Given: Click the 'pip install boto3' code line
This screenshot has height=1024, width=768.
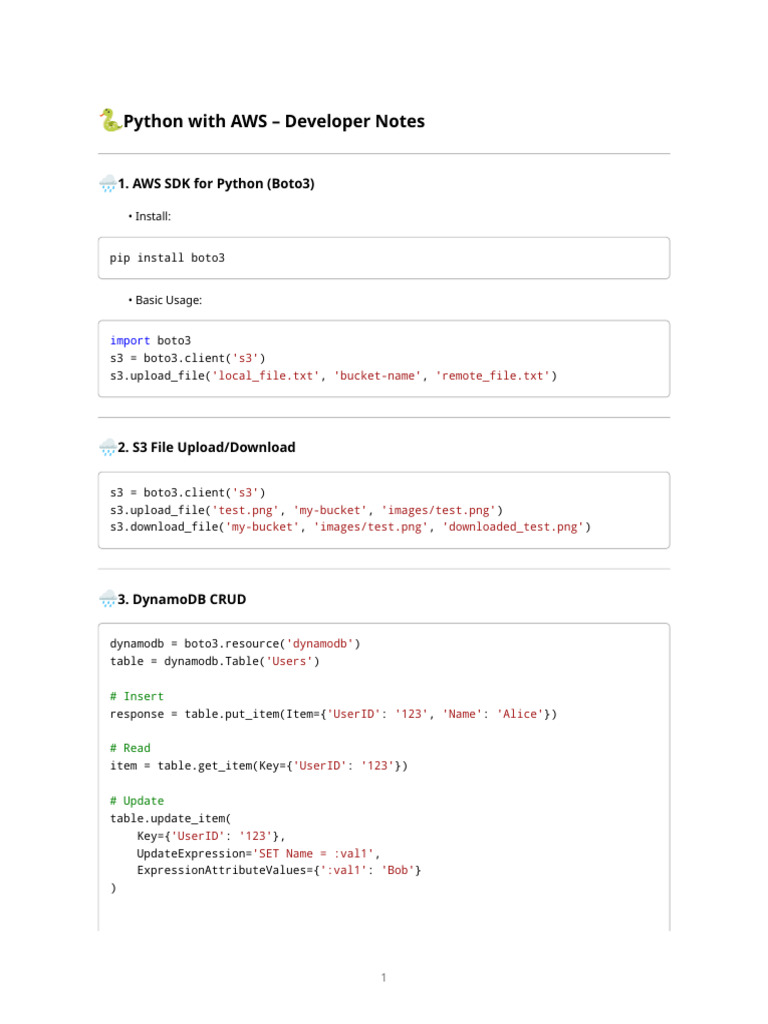Looking at the screenshot, I should tap(167, 258).
